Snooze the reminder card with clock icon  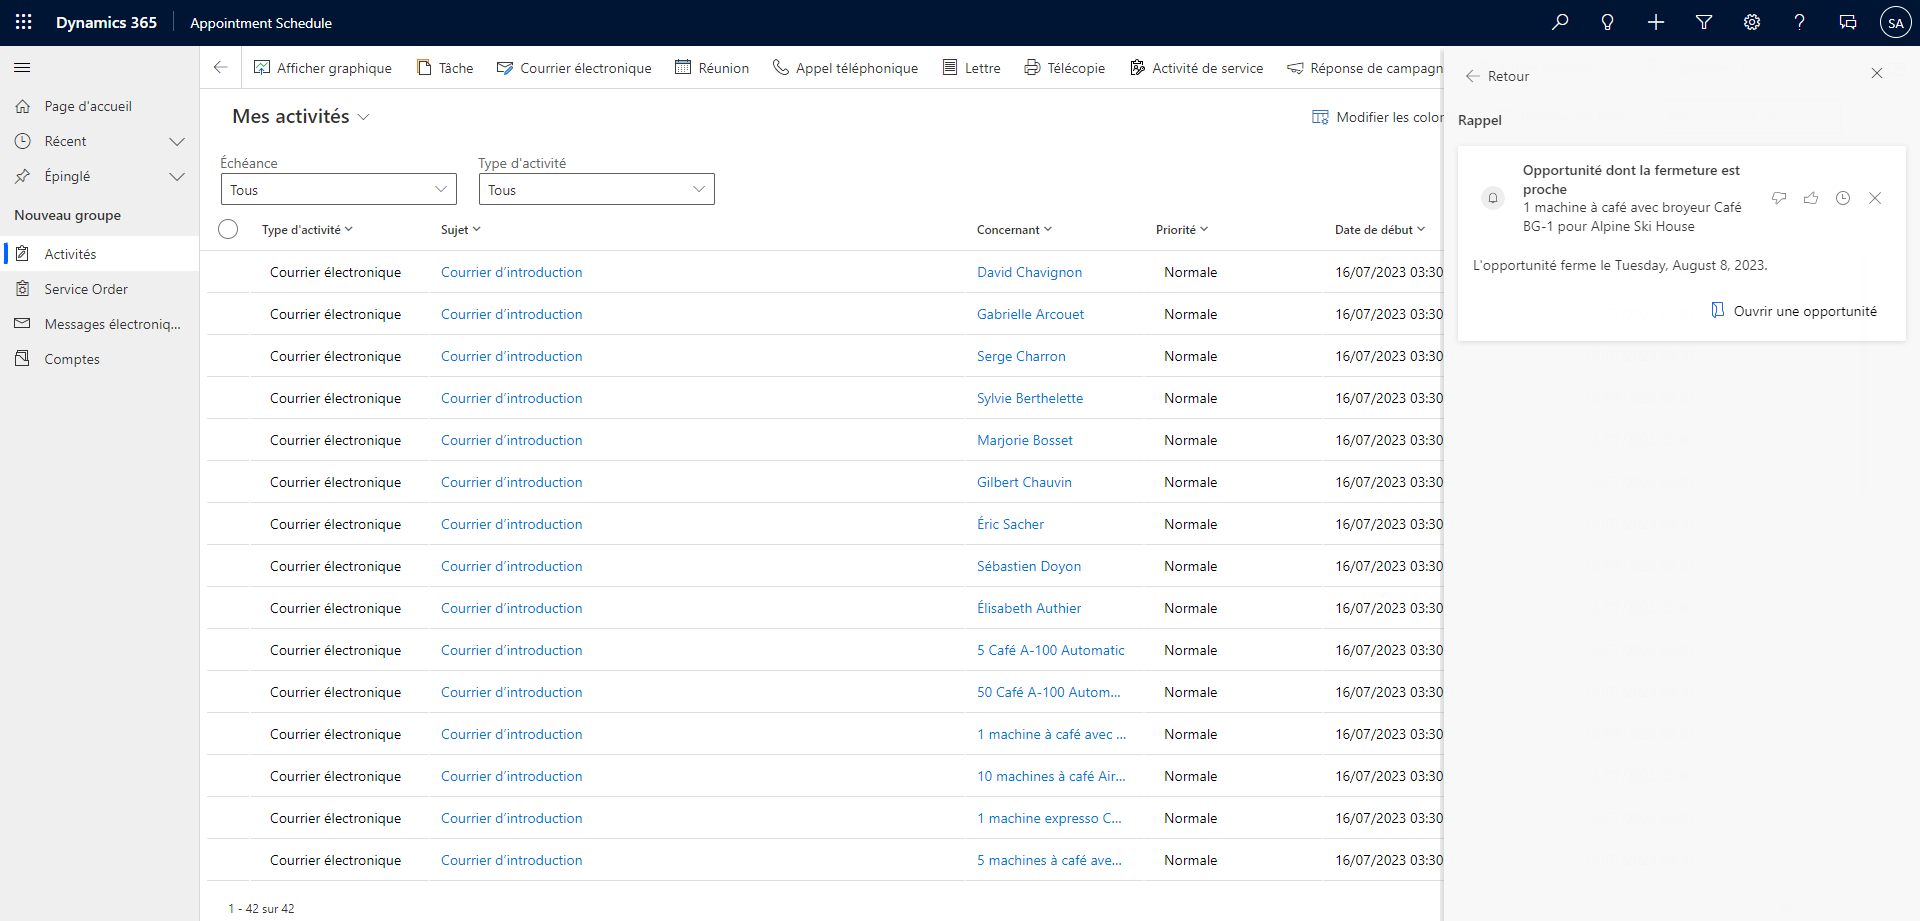click(1843, 198)
